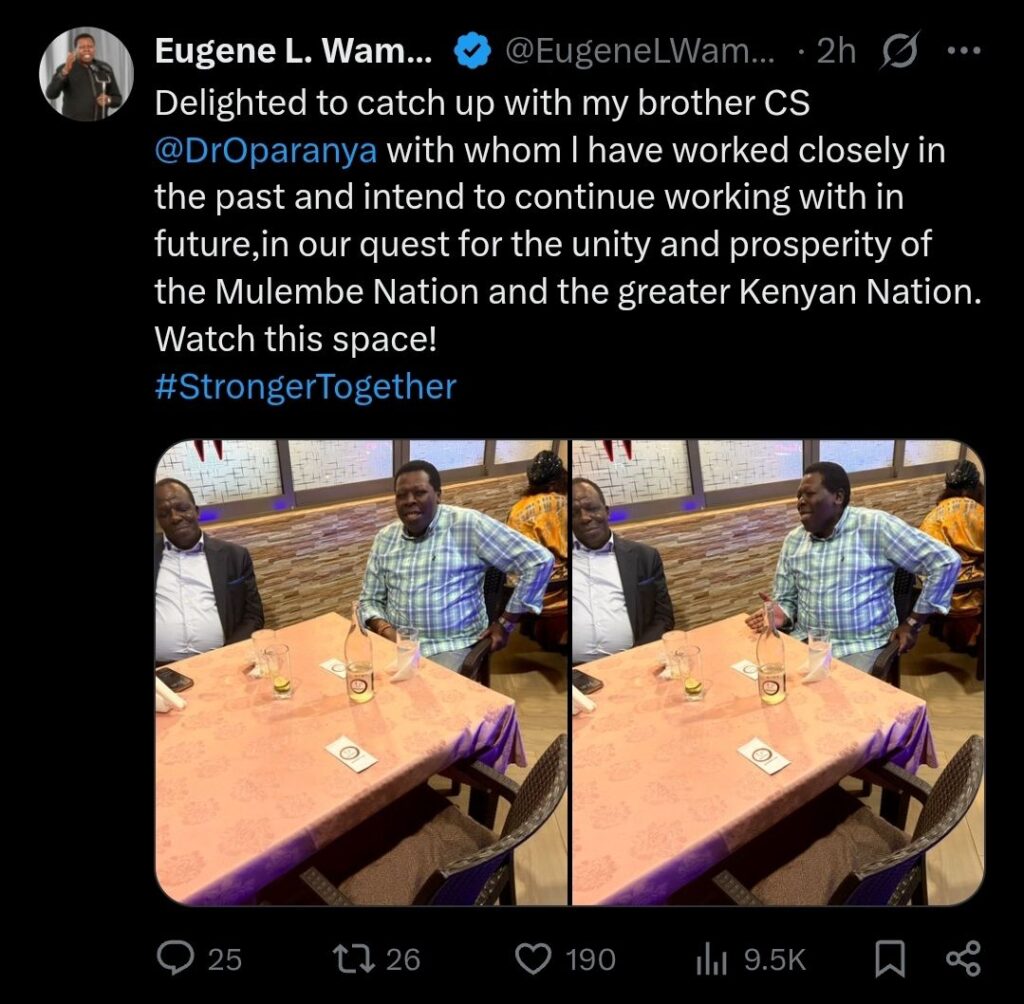Open the three-dot more options menu
The height and width of the screenshot is (1004, 1024).
tap(963, 52)
